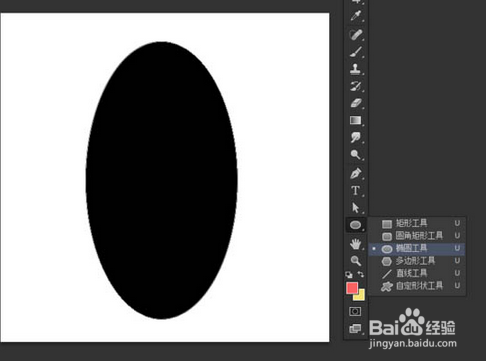Select the Zoom tool above the color swatches
The width and height of the screenshot is (486, 361).
click(355, 260)
